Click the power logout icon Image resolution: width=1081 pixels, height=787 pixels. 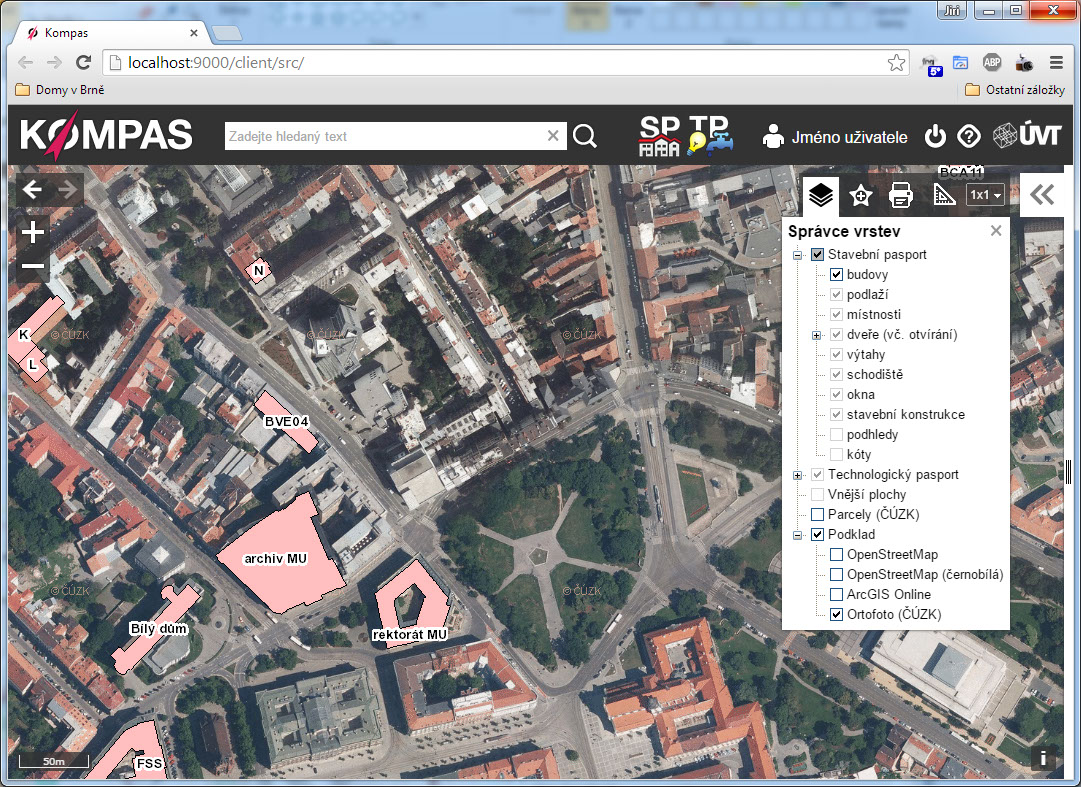point(935,136)
